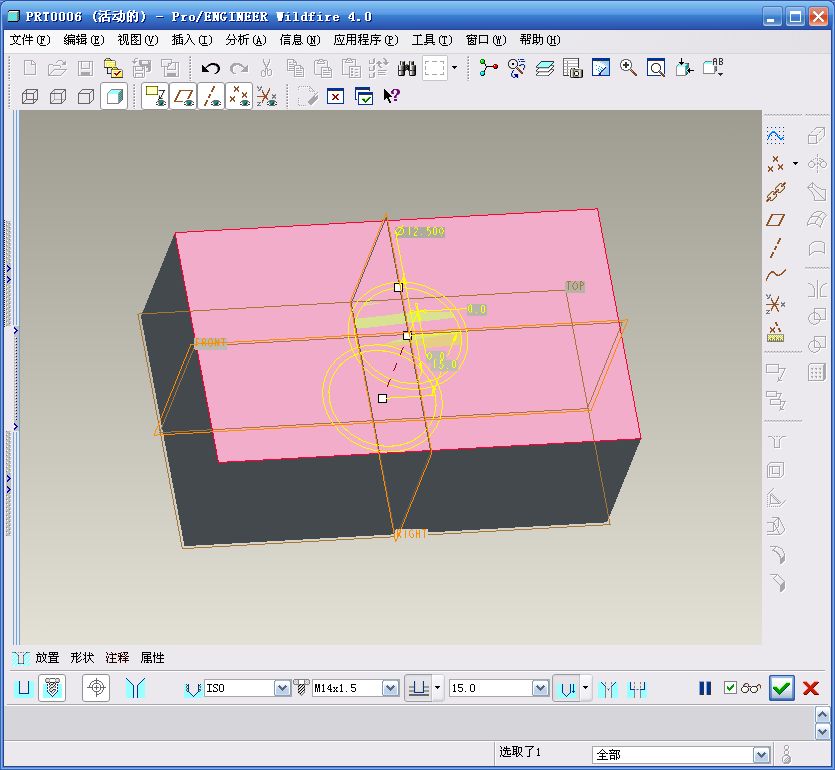This screenshot has width=835, height=770.
Task: Click the message area scroll down arrow
Action: tap(822, 732)
